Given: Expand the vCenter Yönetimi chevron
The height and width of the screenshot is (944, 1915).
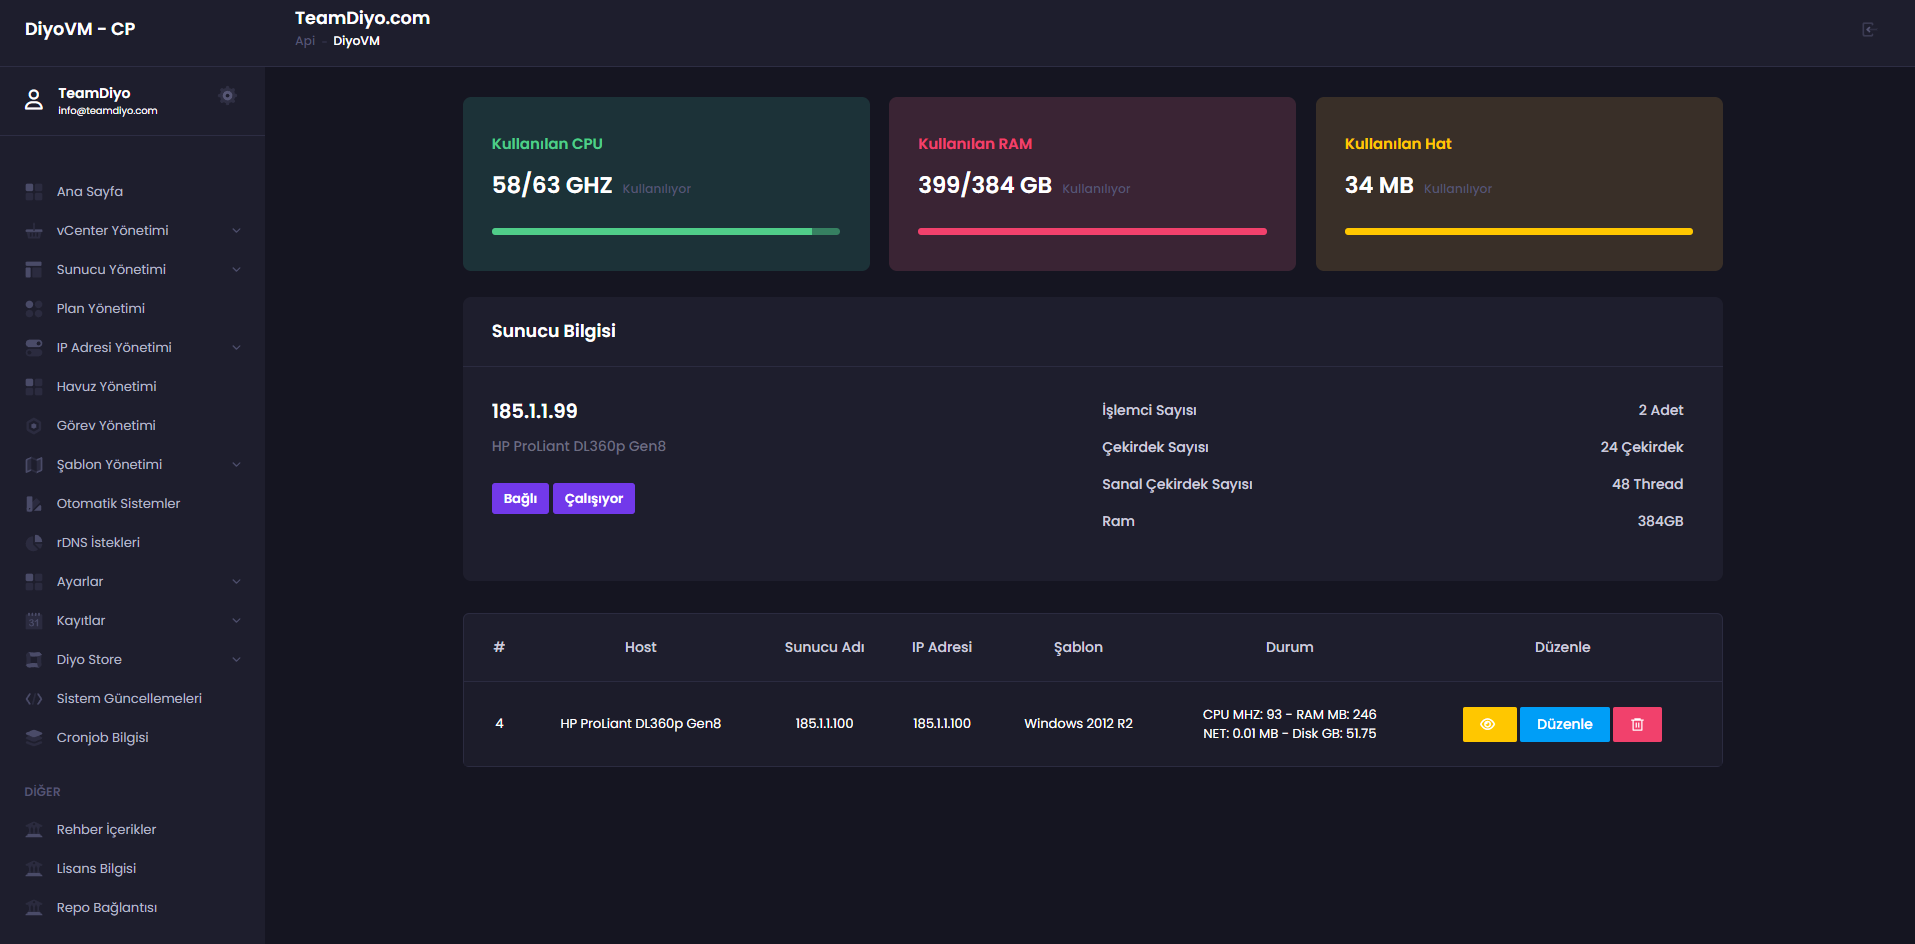Looking at the screenshot, I should (236, 230).
